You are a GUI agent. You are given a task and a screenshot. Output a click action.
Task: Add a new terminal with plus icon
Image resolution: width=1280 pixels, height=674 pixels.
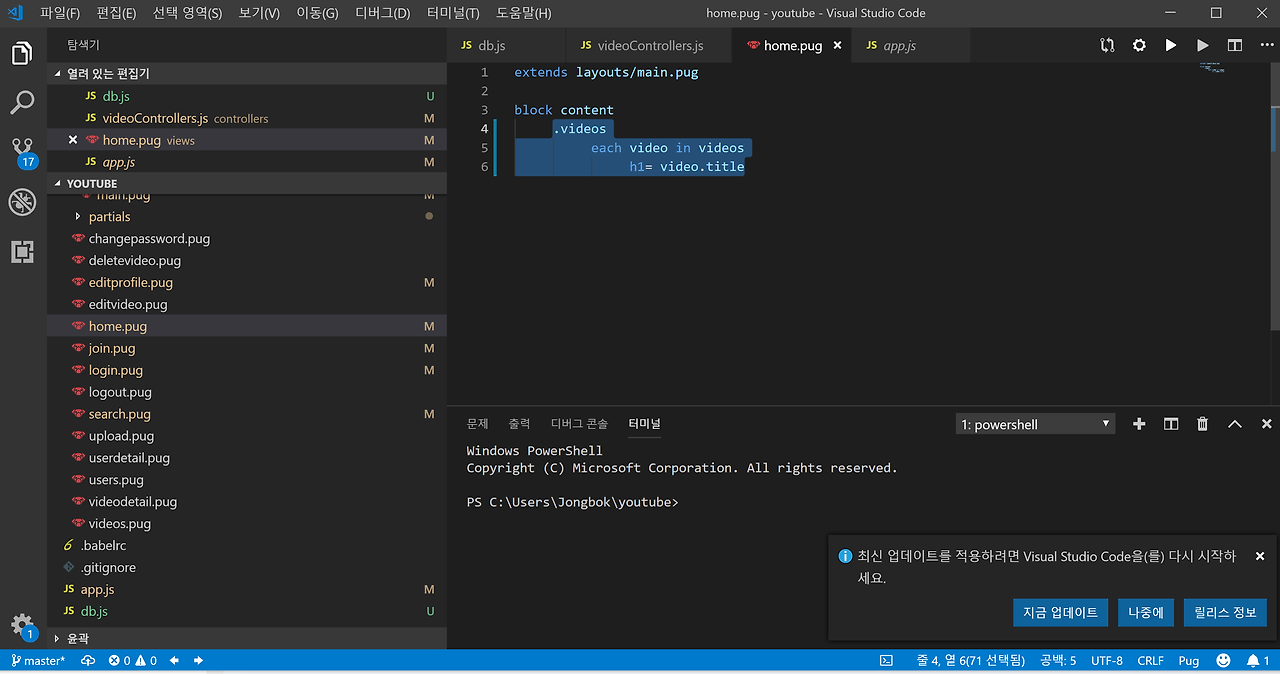(1139, 424)
